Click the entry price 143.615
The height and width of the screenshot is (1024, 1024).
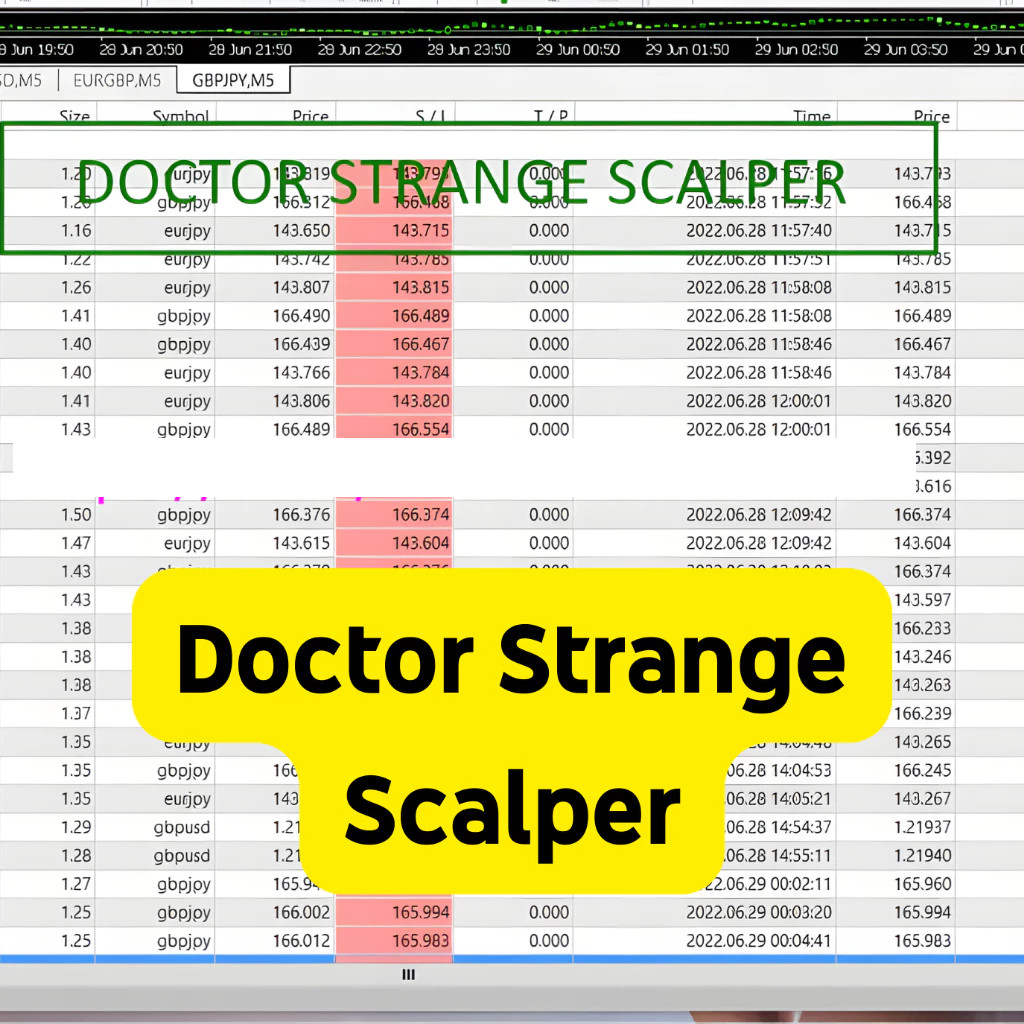[x=301, y=543]
